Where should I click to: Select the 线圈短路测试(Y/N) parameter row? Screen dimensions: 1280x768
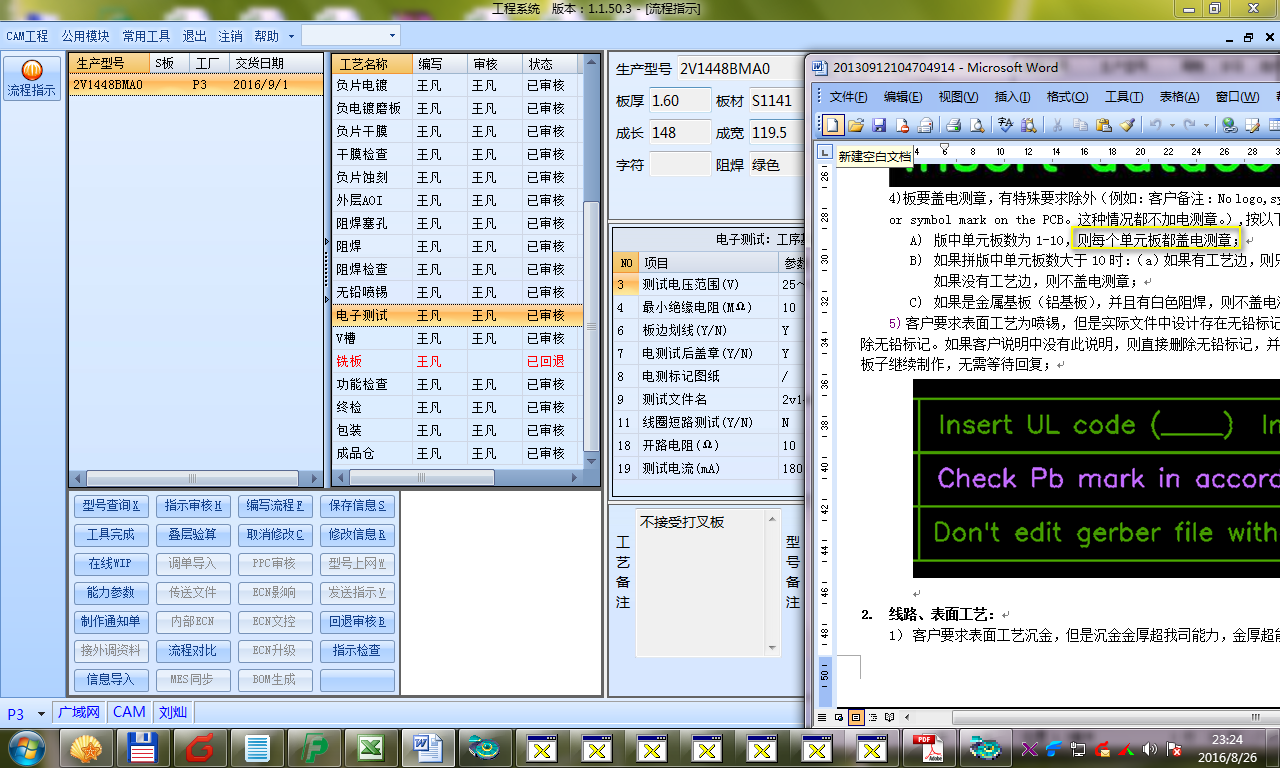(708, 423)
